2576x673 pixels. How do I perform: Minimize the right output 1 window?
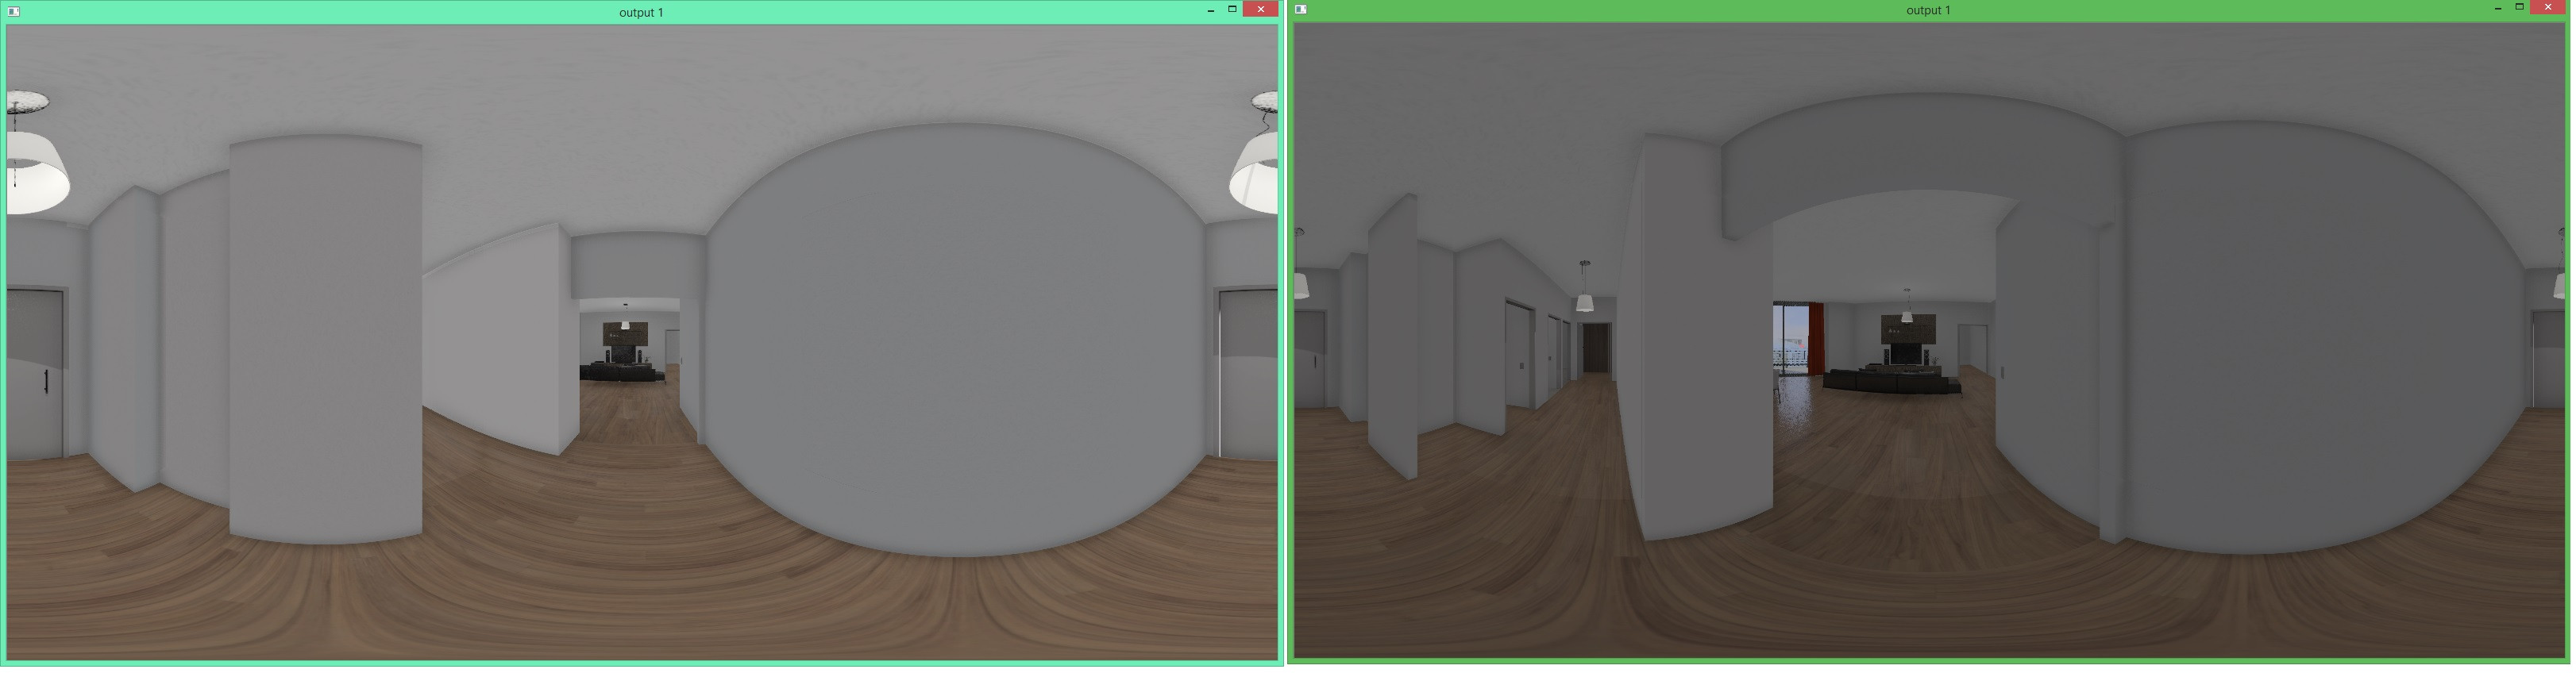pyautogui.click(x=2498, y=8)
